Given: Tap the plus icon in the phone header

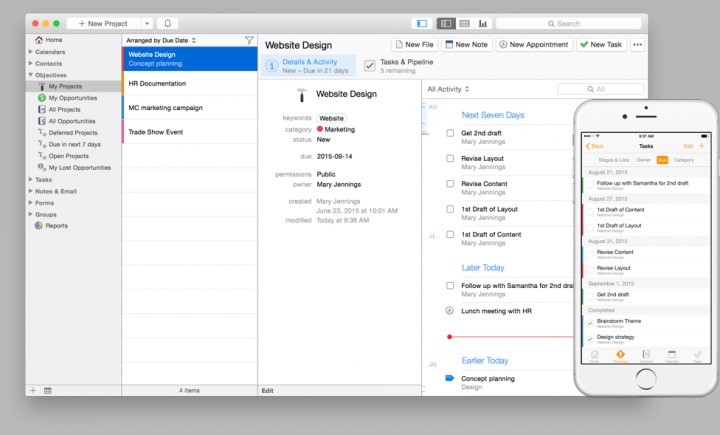Looking at the screenshot, I should pos(702,146).
